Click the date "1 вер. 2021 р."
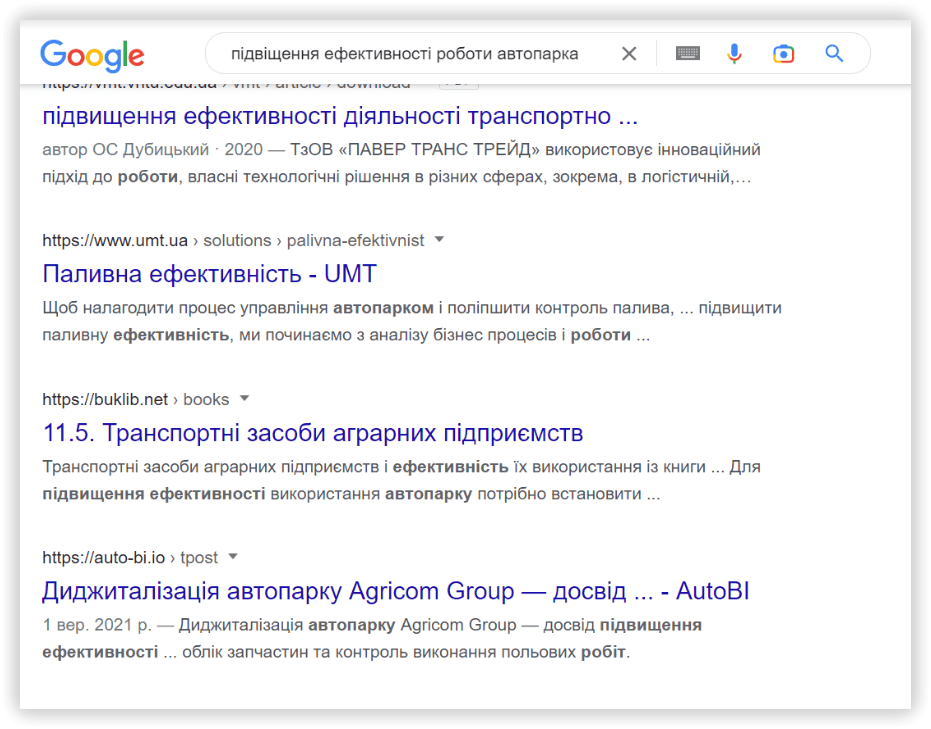Viewport: 931px width, 729px height. [x=97, y=625]
